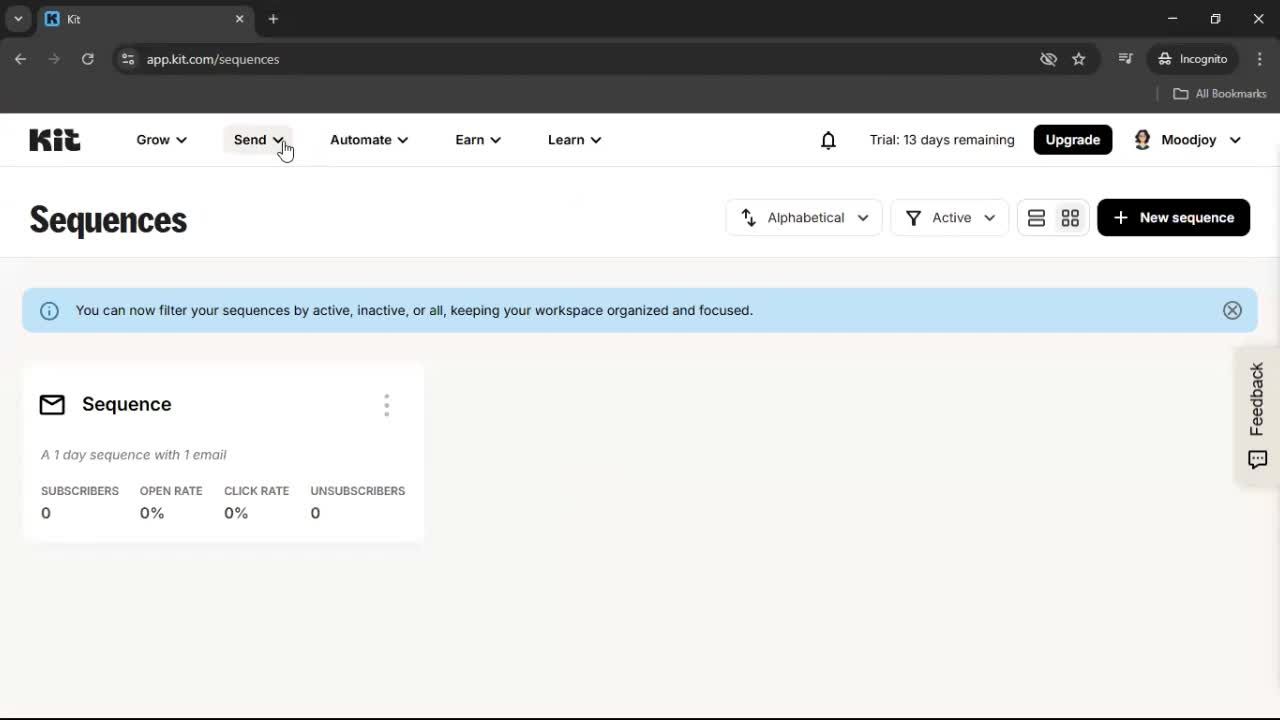The height and width of the screenshot is (720, 1280).
Task: Create a new sequence
Action: [x=1173, y=217]
